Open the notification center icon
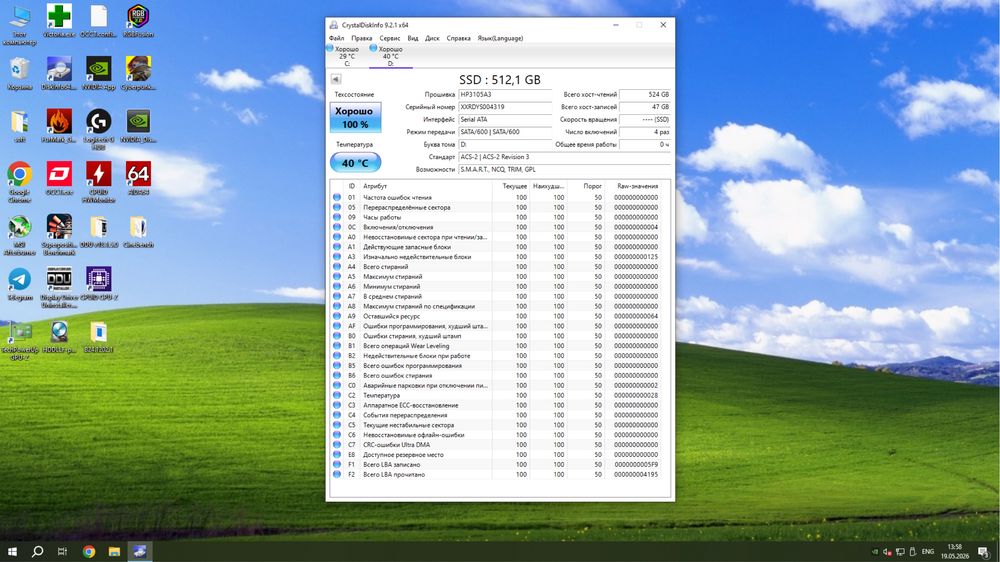Viewport: 1000px width, 562px height. tap(983, 552)
